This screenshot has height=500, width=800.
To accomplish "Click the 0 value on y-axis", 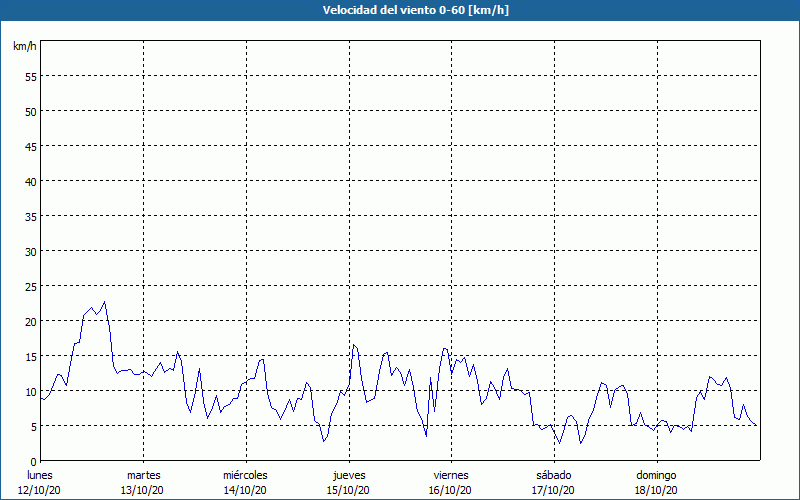I will tap(34, 462).
